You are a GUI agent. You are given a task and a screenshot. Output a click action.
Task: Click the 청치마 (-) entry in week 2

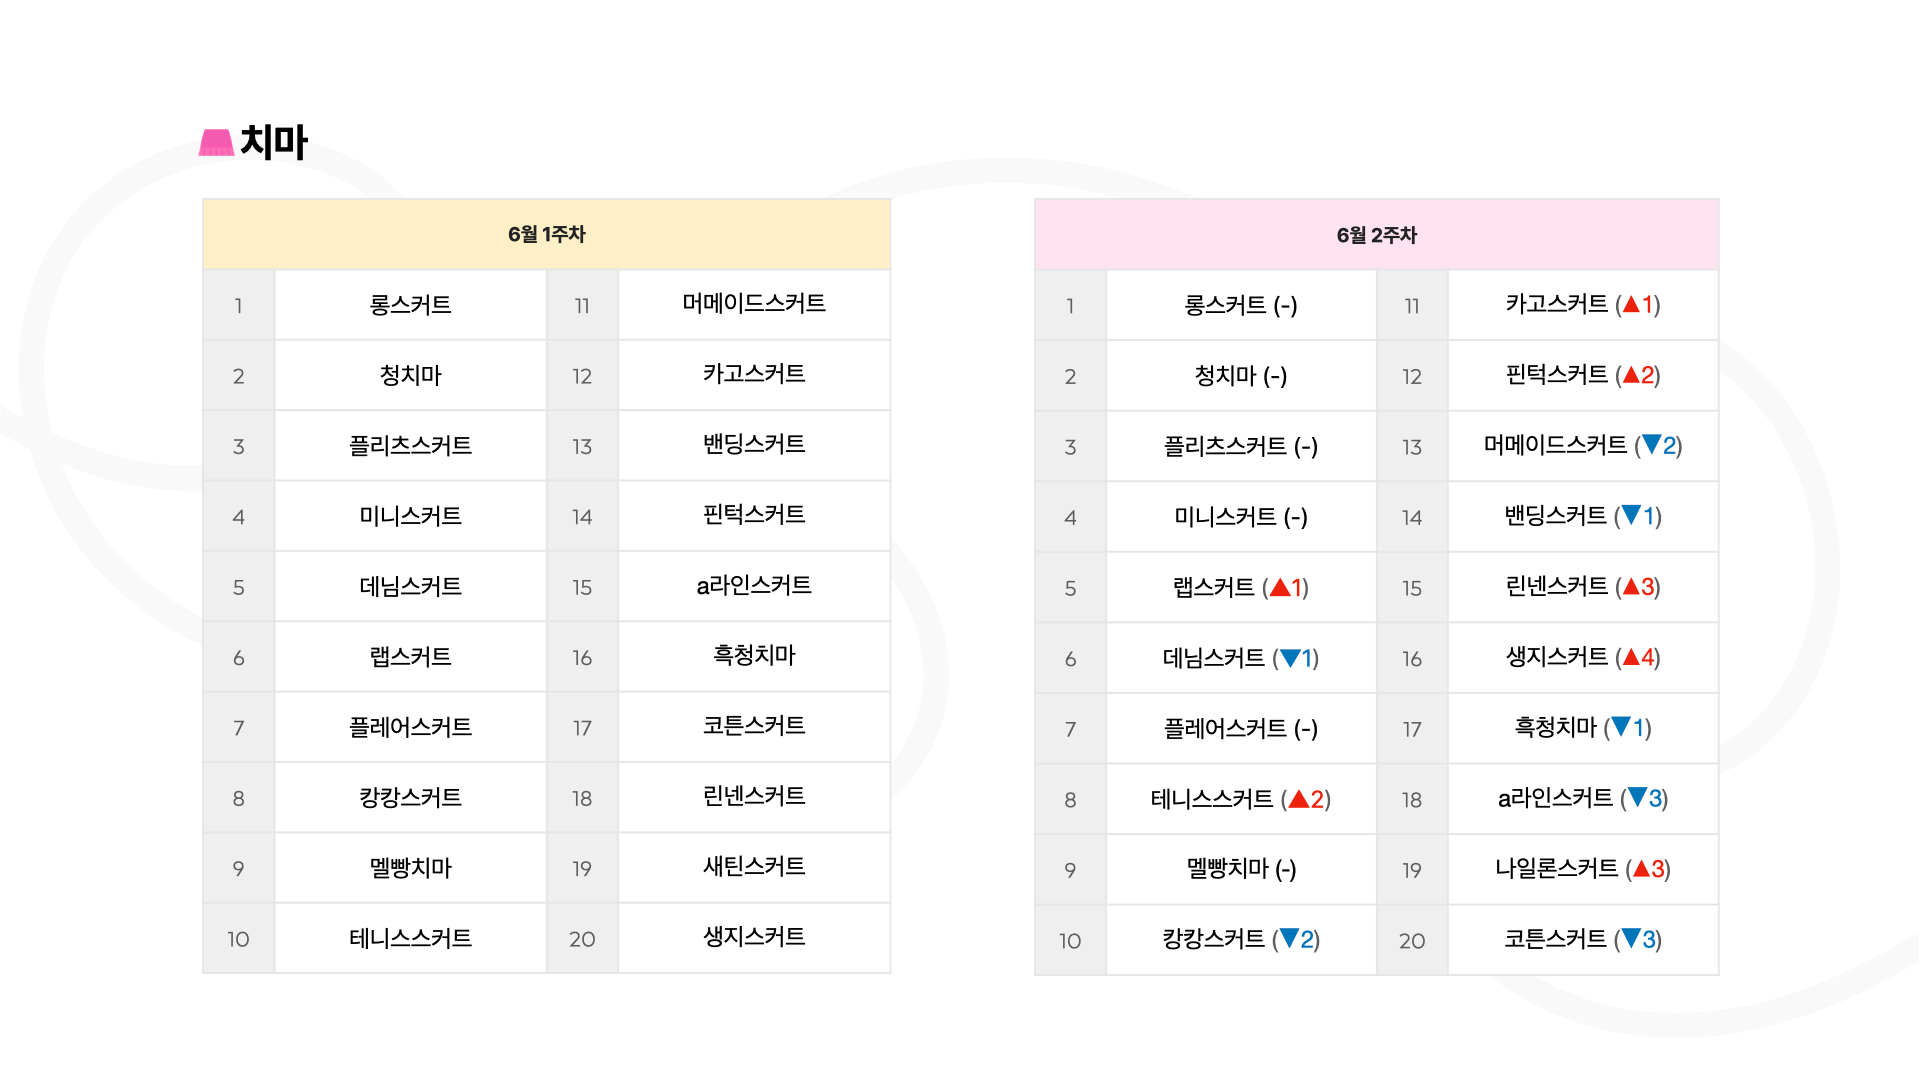click(1241, 376)
